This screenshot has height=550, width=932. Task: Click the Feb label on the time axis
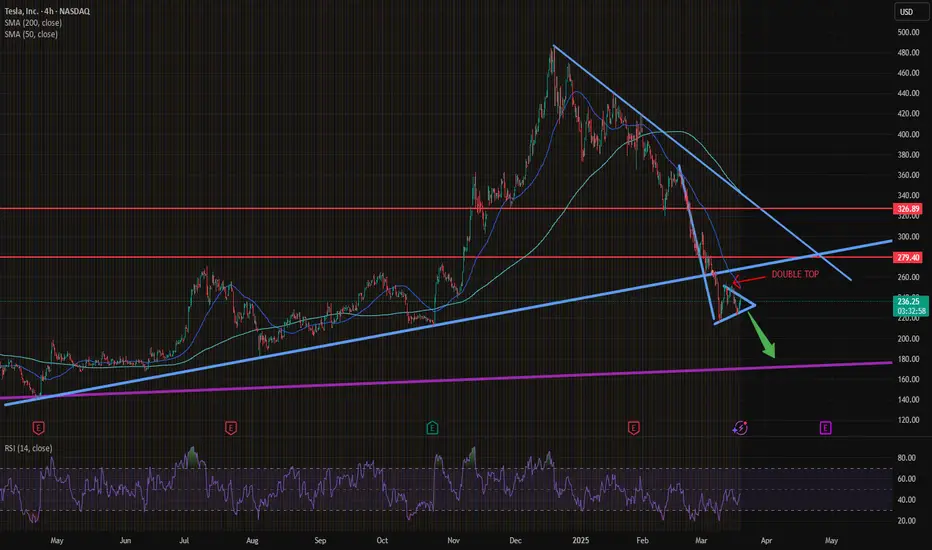click(x=642, y=540)
